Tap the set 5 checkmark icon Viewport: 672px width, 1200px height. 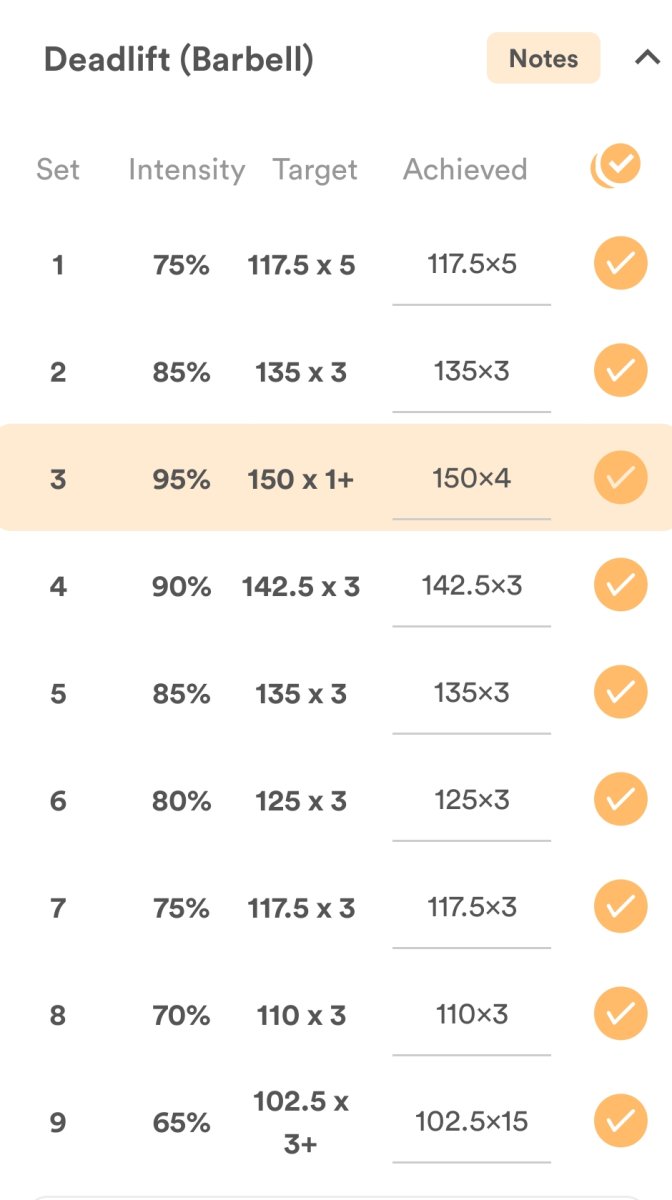click(620, 692)
